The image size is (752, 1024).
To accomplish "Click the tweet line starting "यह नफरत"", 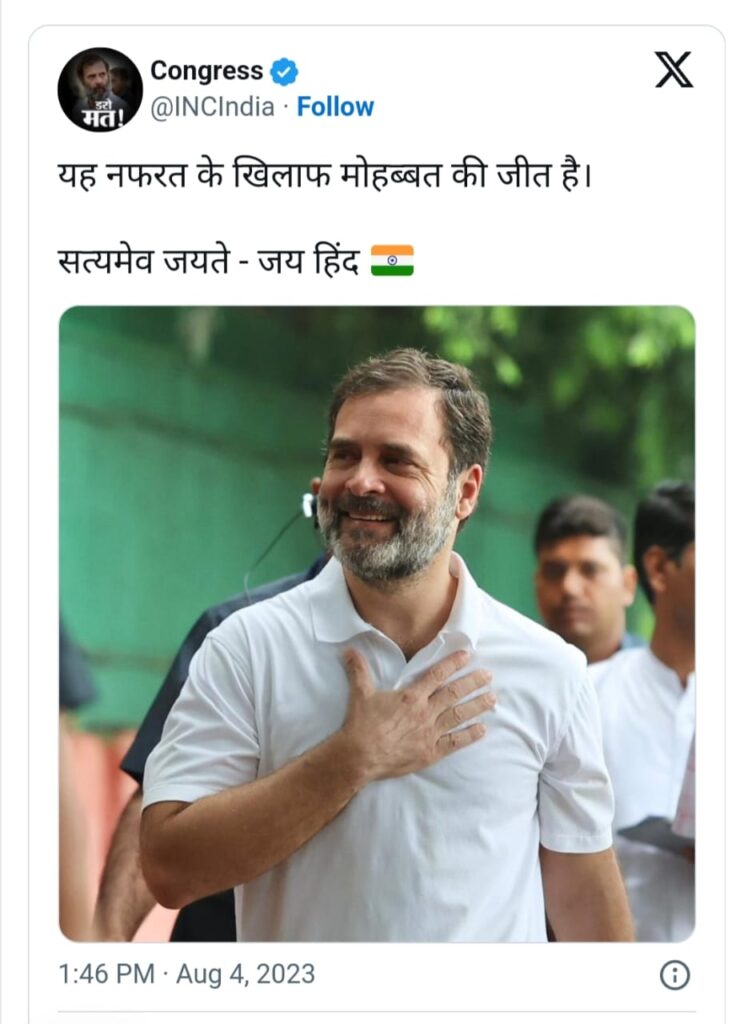I will point(324,177).
